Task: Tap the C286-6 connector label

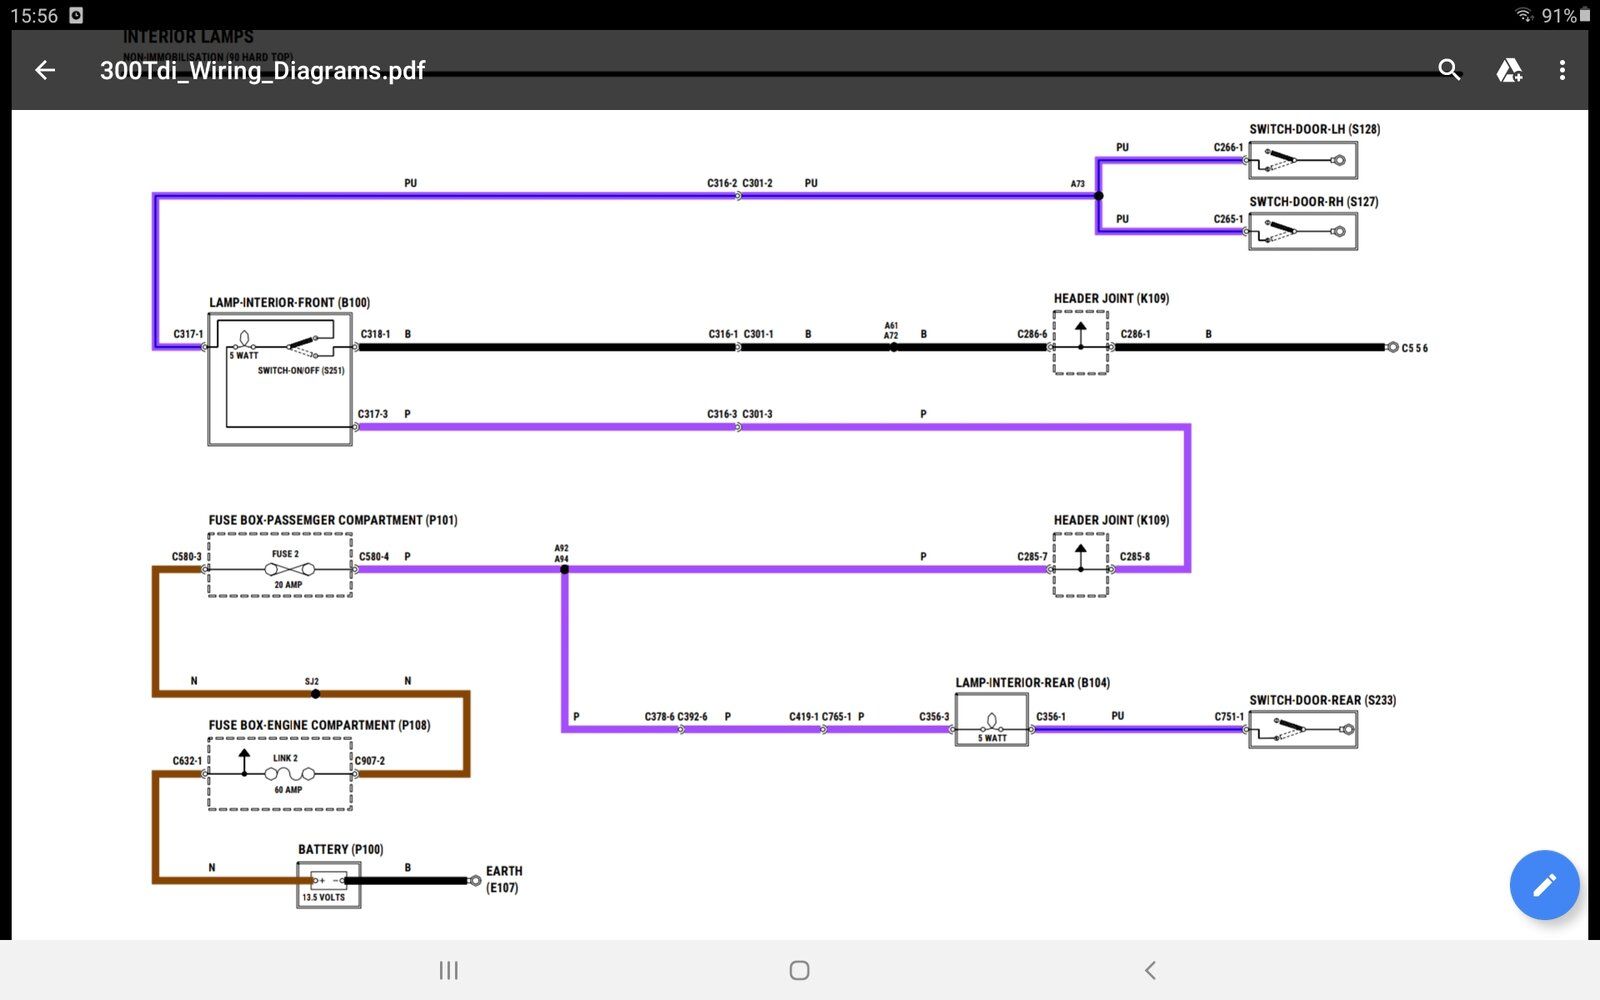Action: pyautogui.click(x=1032, y=335)
